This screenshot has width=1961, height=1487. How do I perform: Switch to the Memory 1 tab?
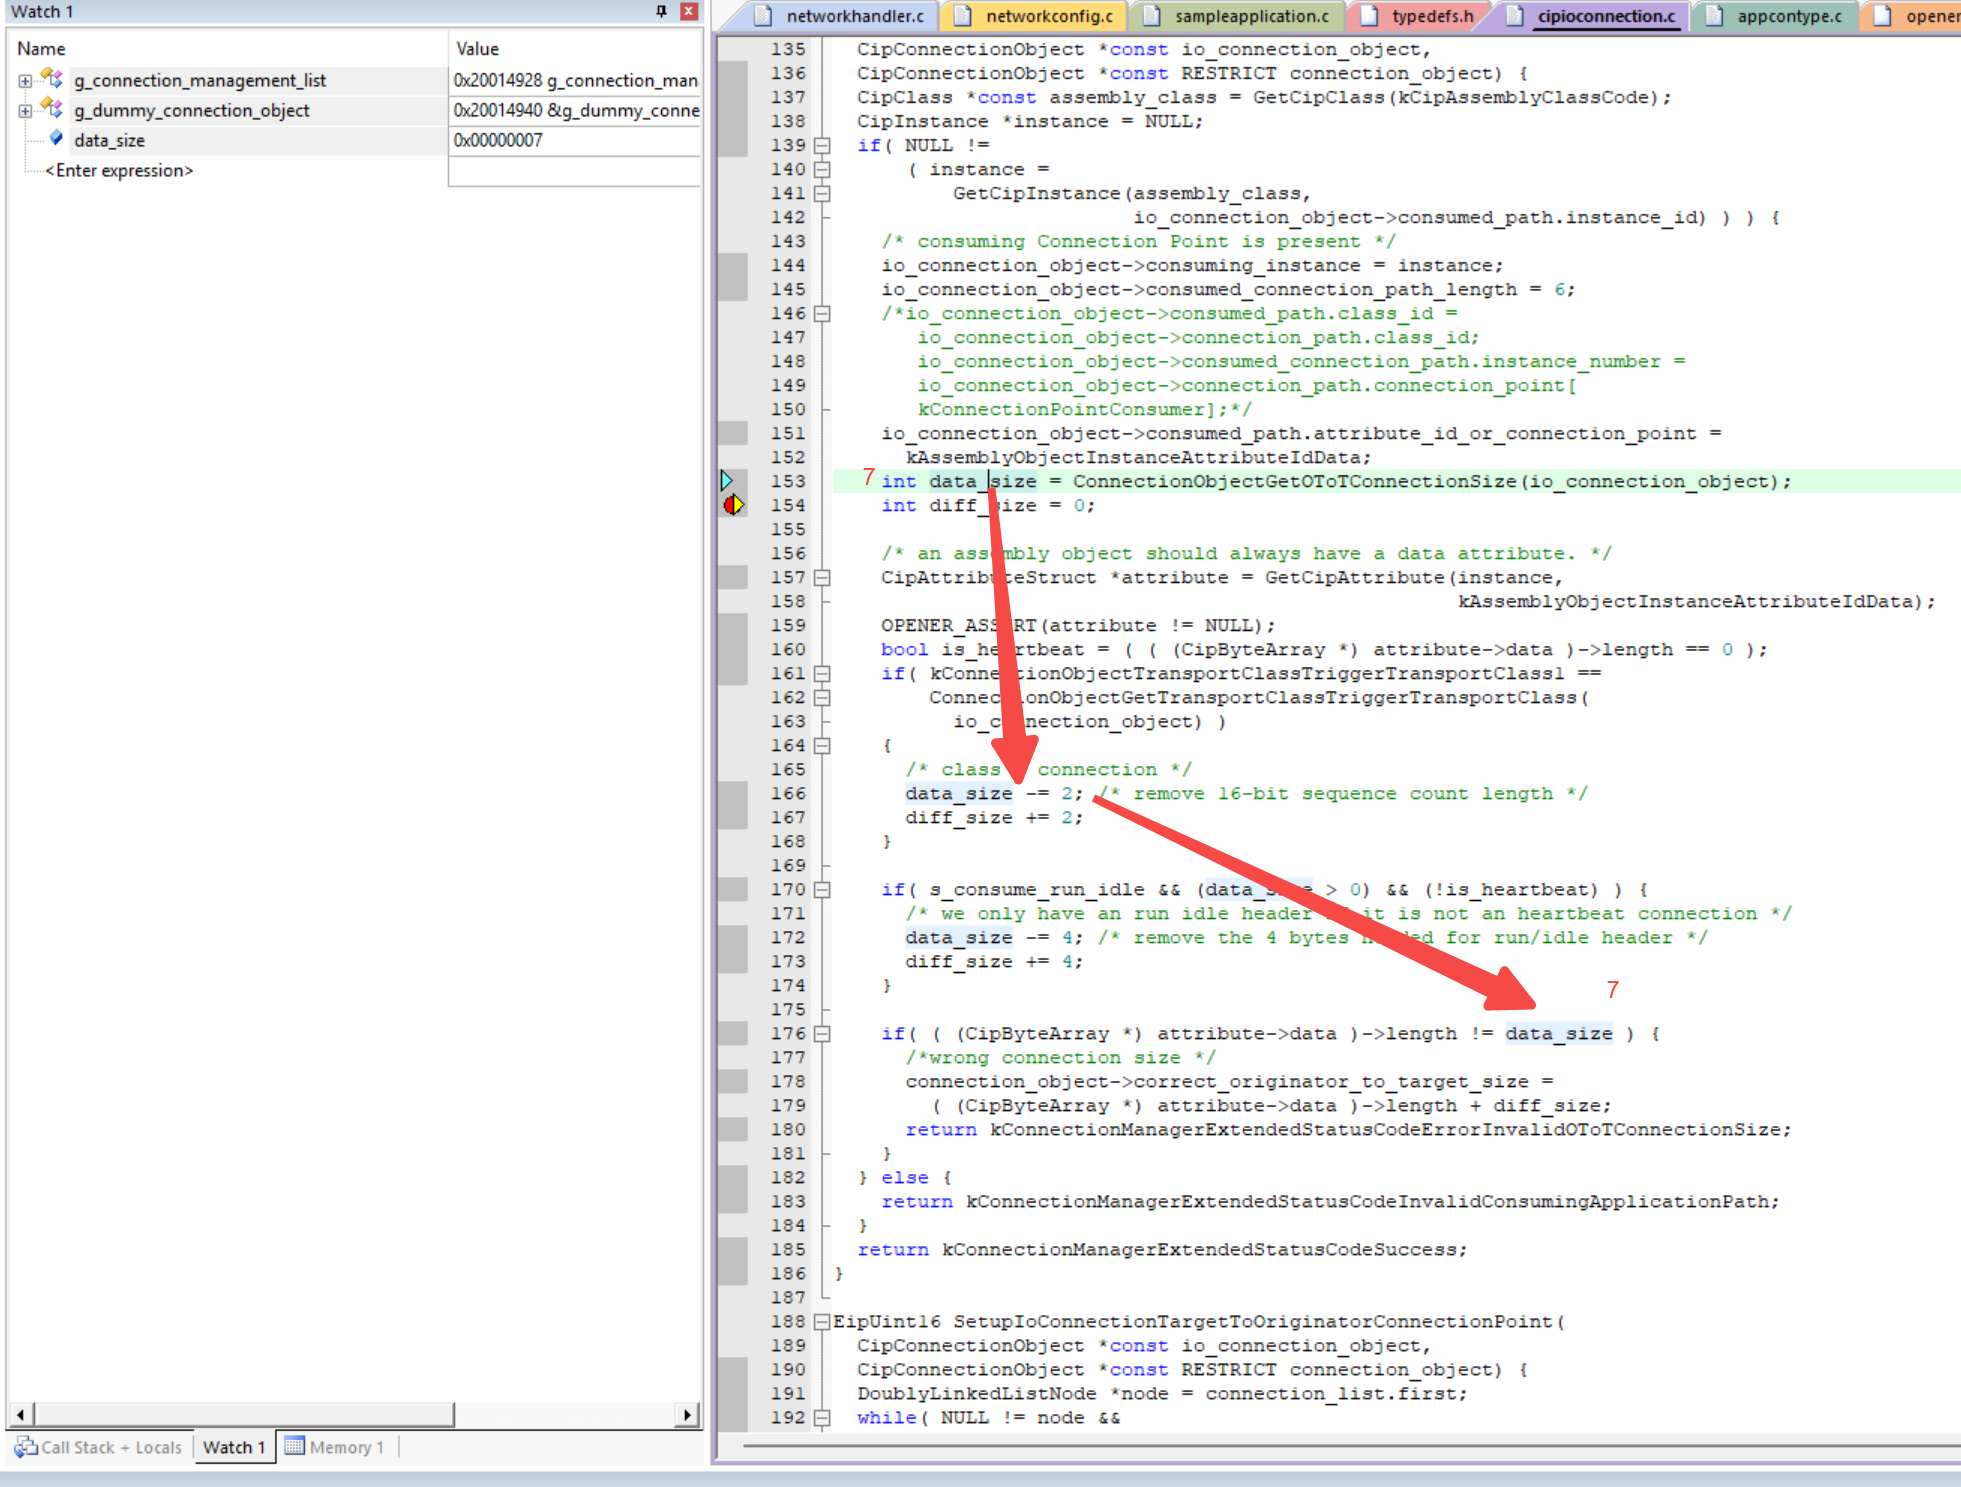click(335, 1447)
